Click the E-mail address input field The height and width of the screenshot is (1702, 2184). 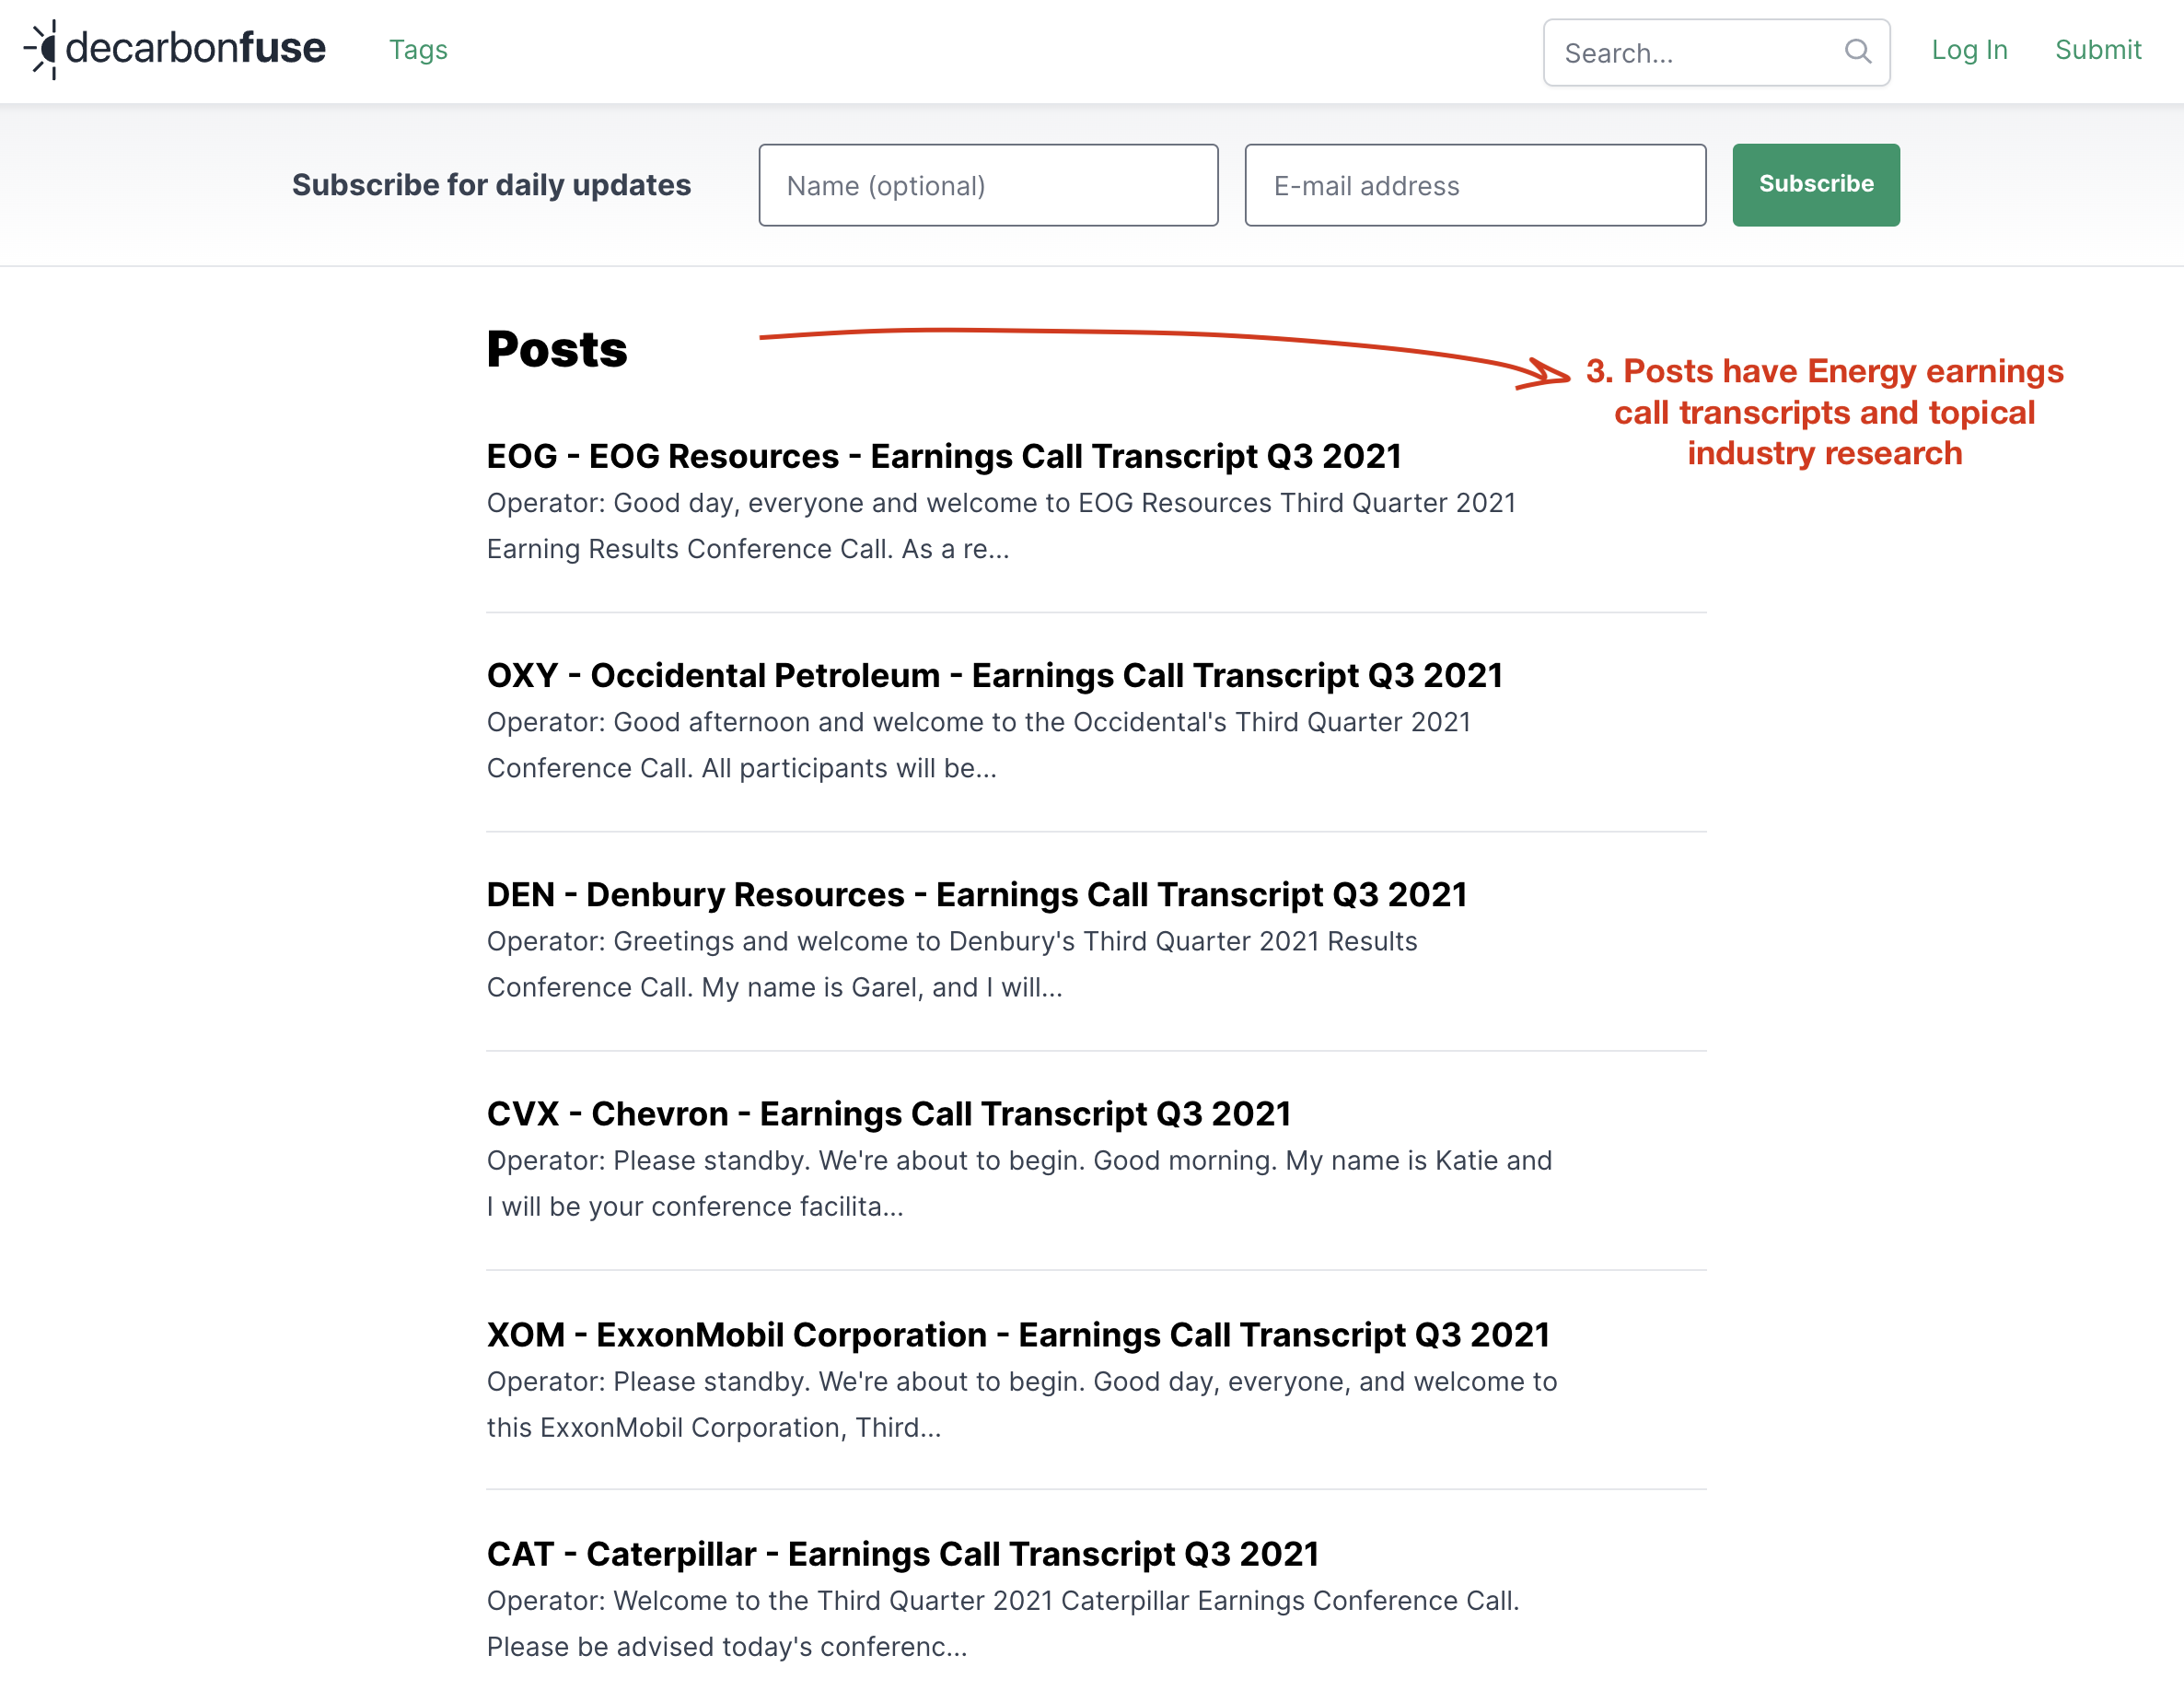pyautogui.click(x=1474, y=186)
